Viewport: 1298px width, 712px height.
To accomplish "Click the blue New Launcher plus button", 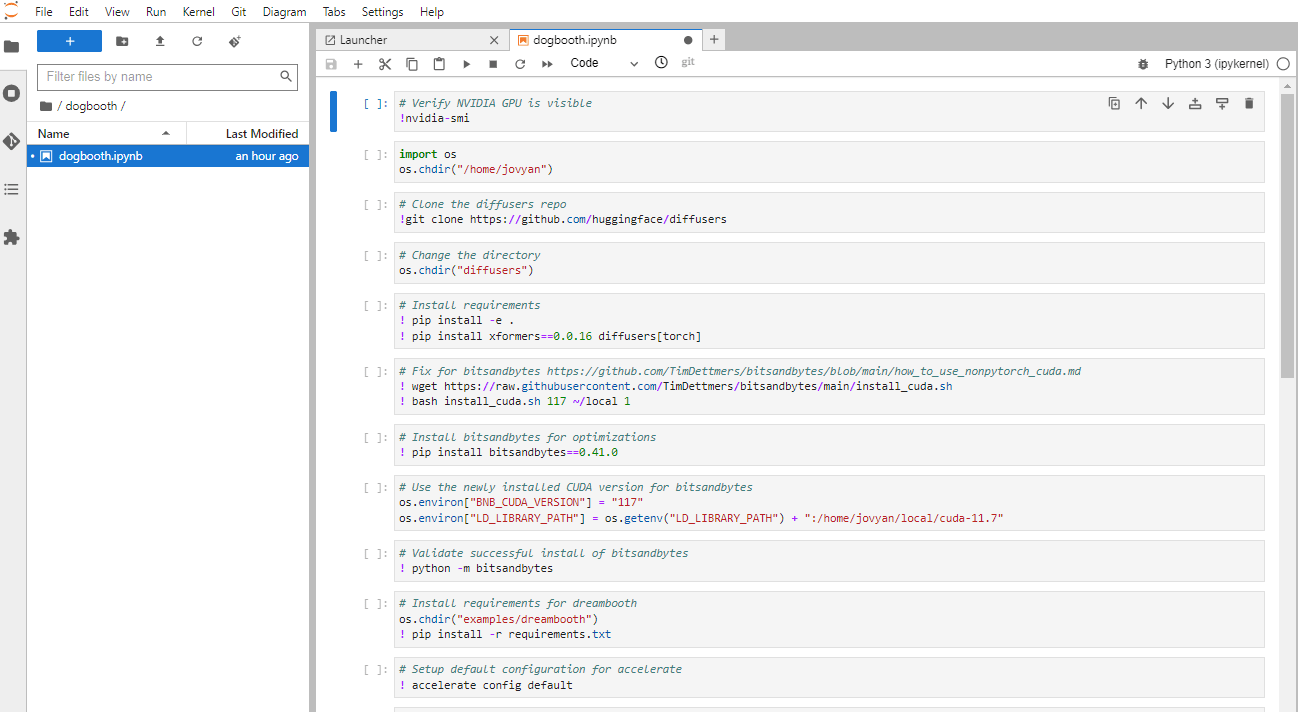I will (69, 41).
